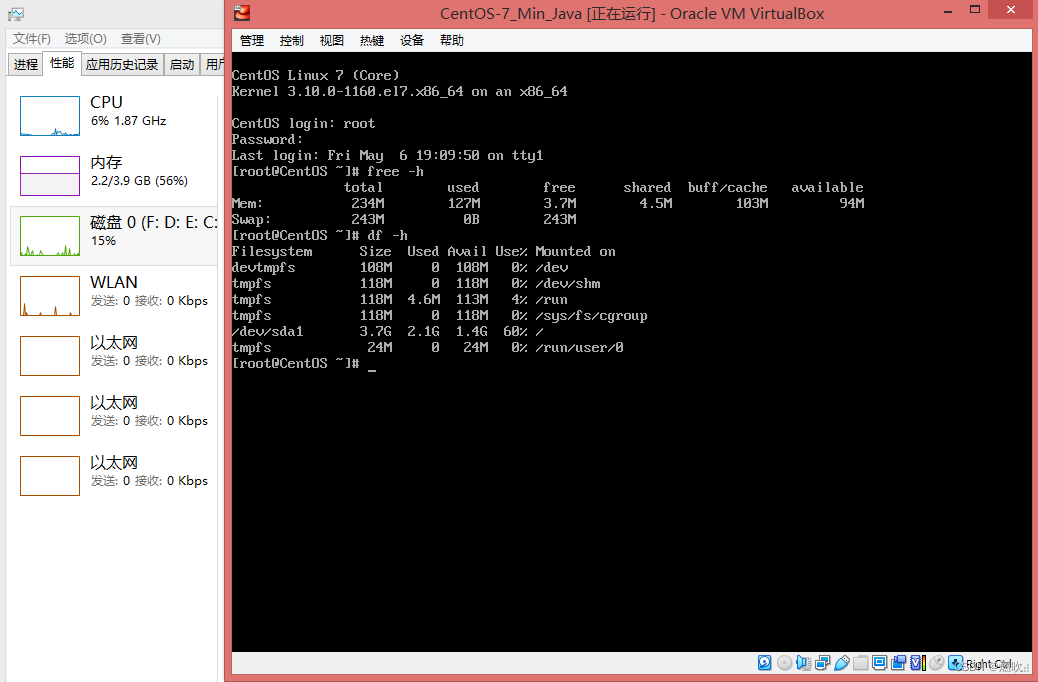
Task: Click the devtmpfs row in df output
Action: point(400,268)
